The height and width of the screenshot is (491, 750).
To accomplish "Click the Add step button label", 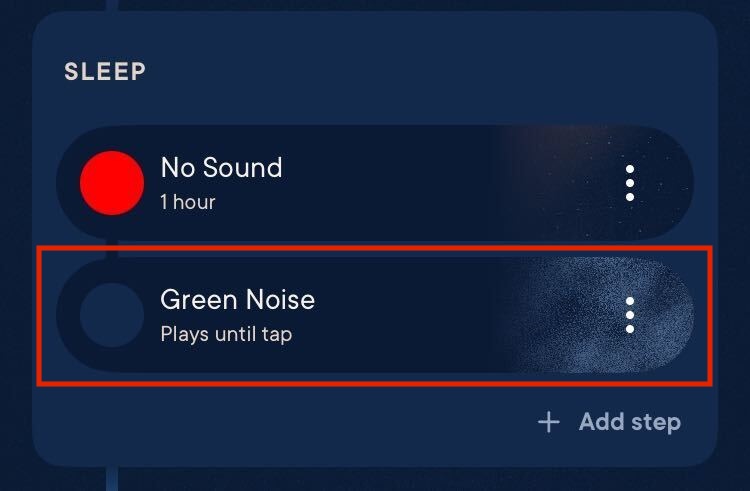I will (630, 422).
